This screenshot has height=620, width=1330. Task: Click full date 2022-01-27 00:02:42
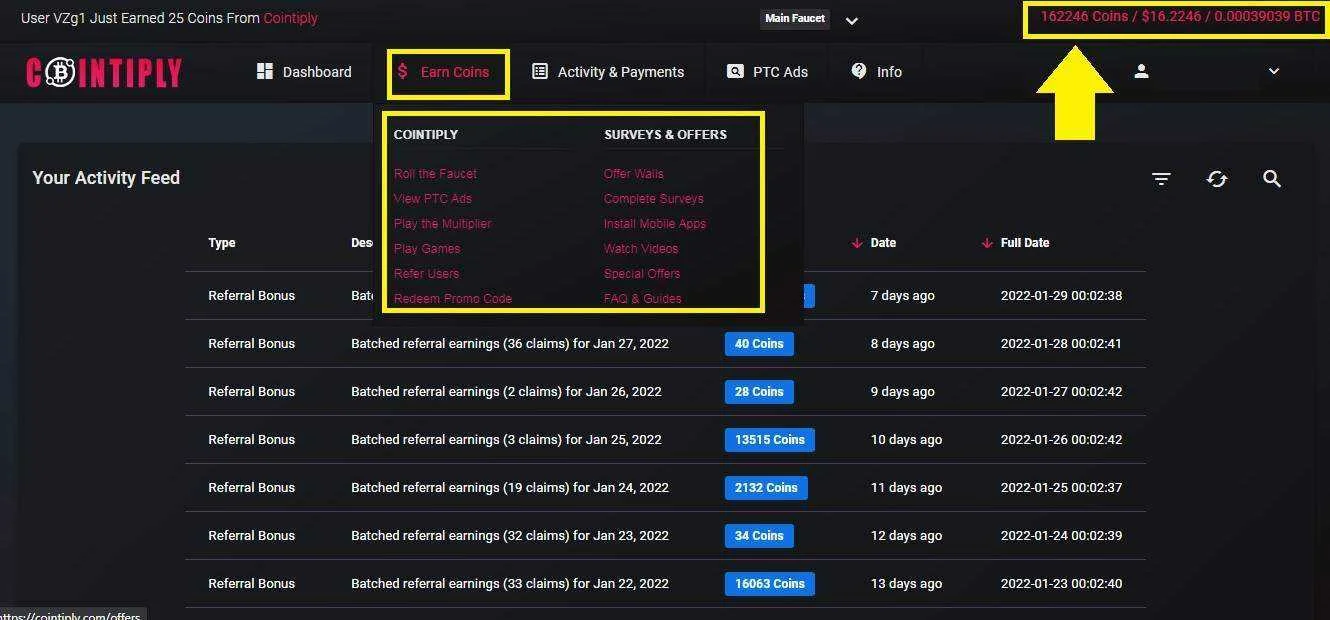1061,392
